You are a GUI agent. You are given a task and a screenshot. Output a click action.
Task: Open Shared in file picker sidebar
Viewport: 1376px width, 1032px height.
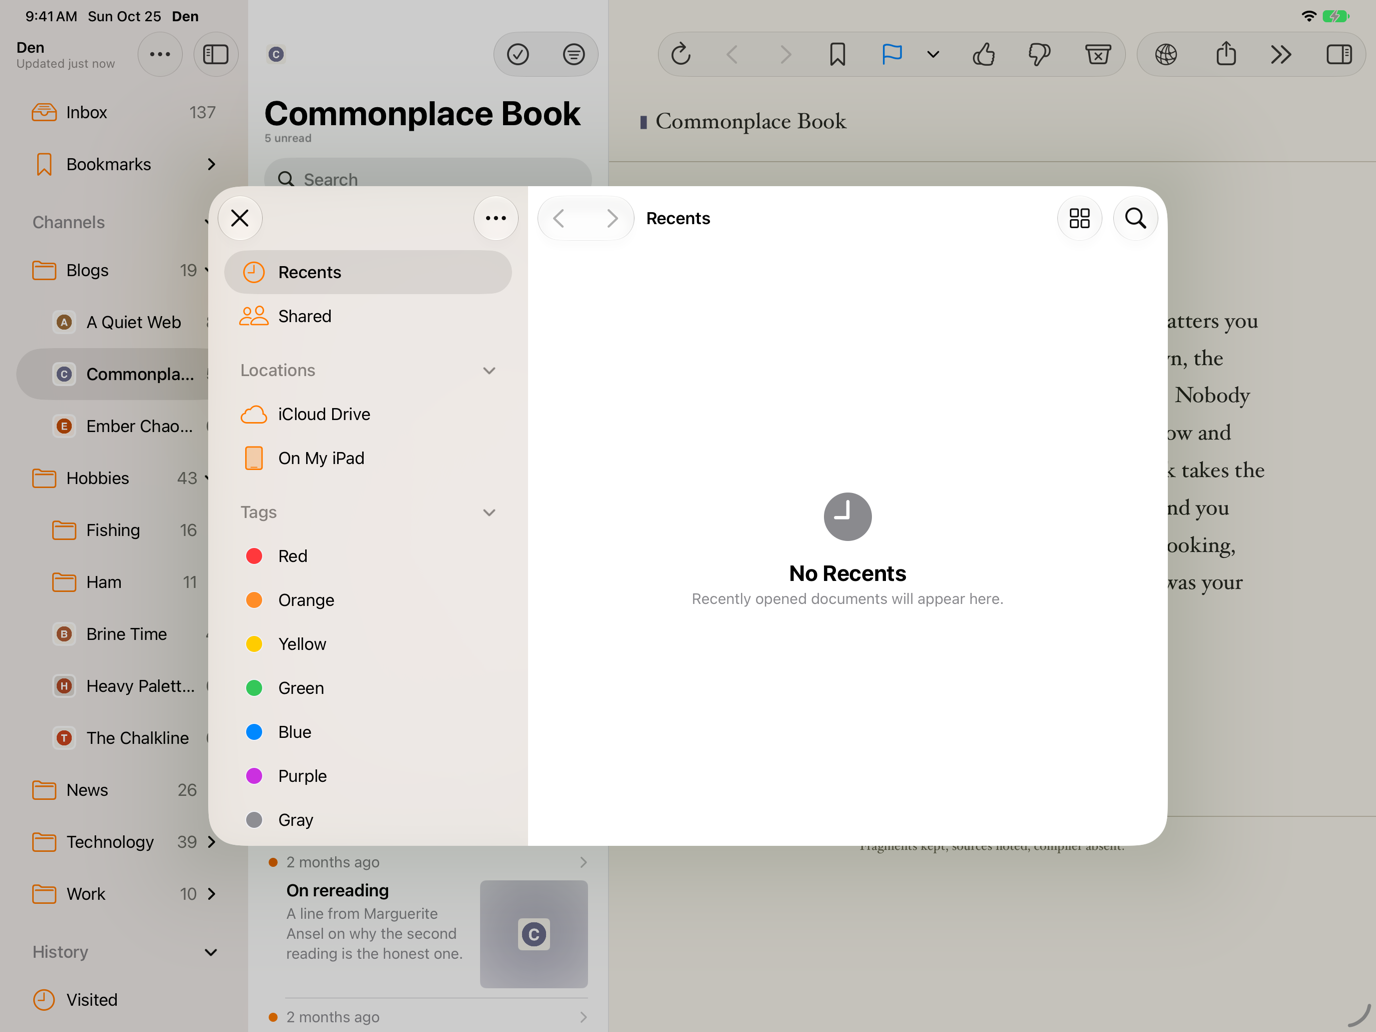click(368, 316)
